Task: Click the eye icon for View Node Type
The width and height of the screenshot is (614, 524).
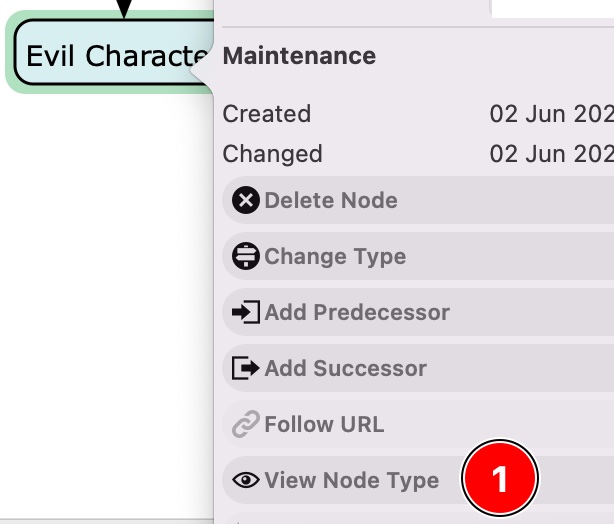Action: [245, 481]
